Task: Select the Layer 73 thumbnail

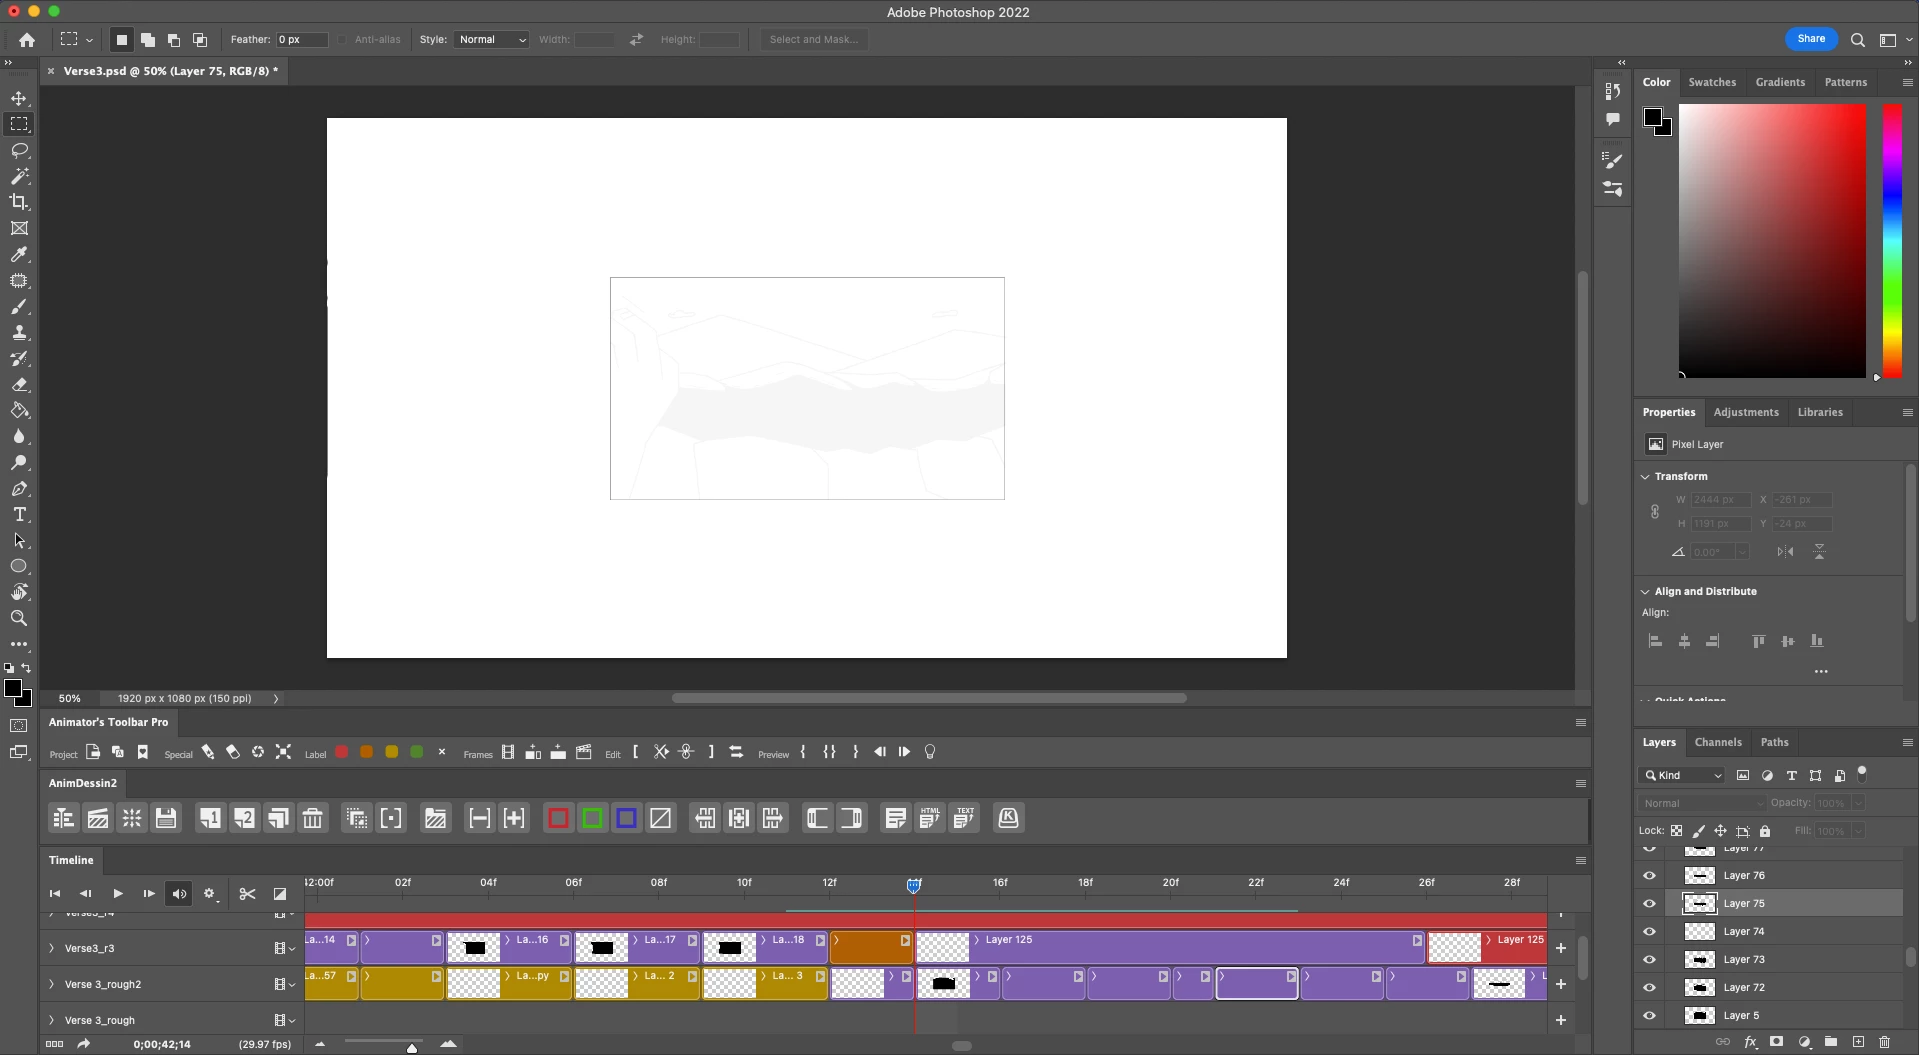Action: click(1699, 959)
